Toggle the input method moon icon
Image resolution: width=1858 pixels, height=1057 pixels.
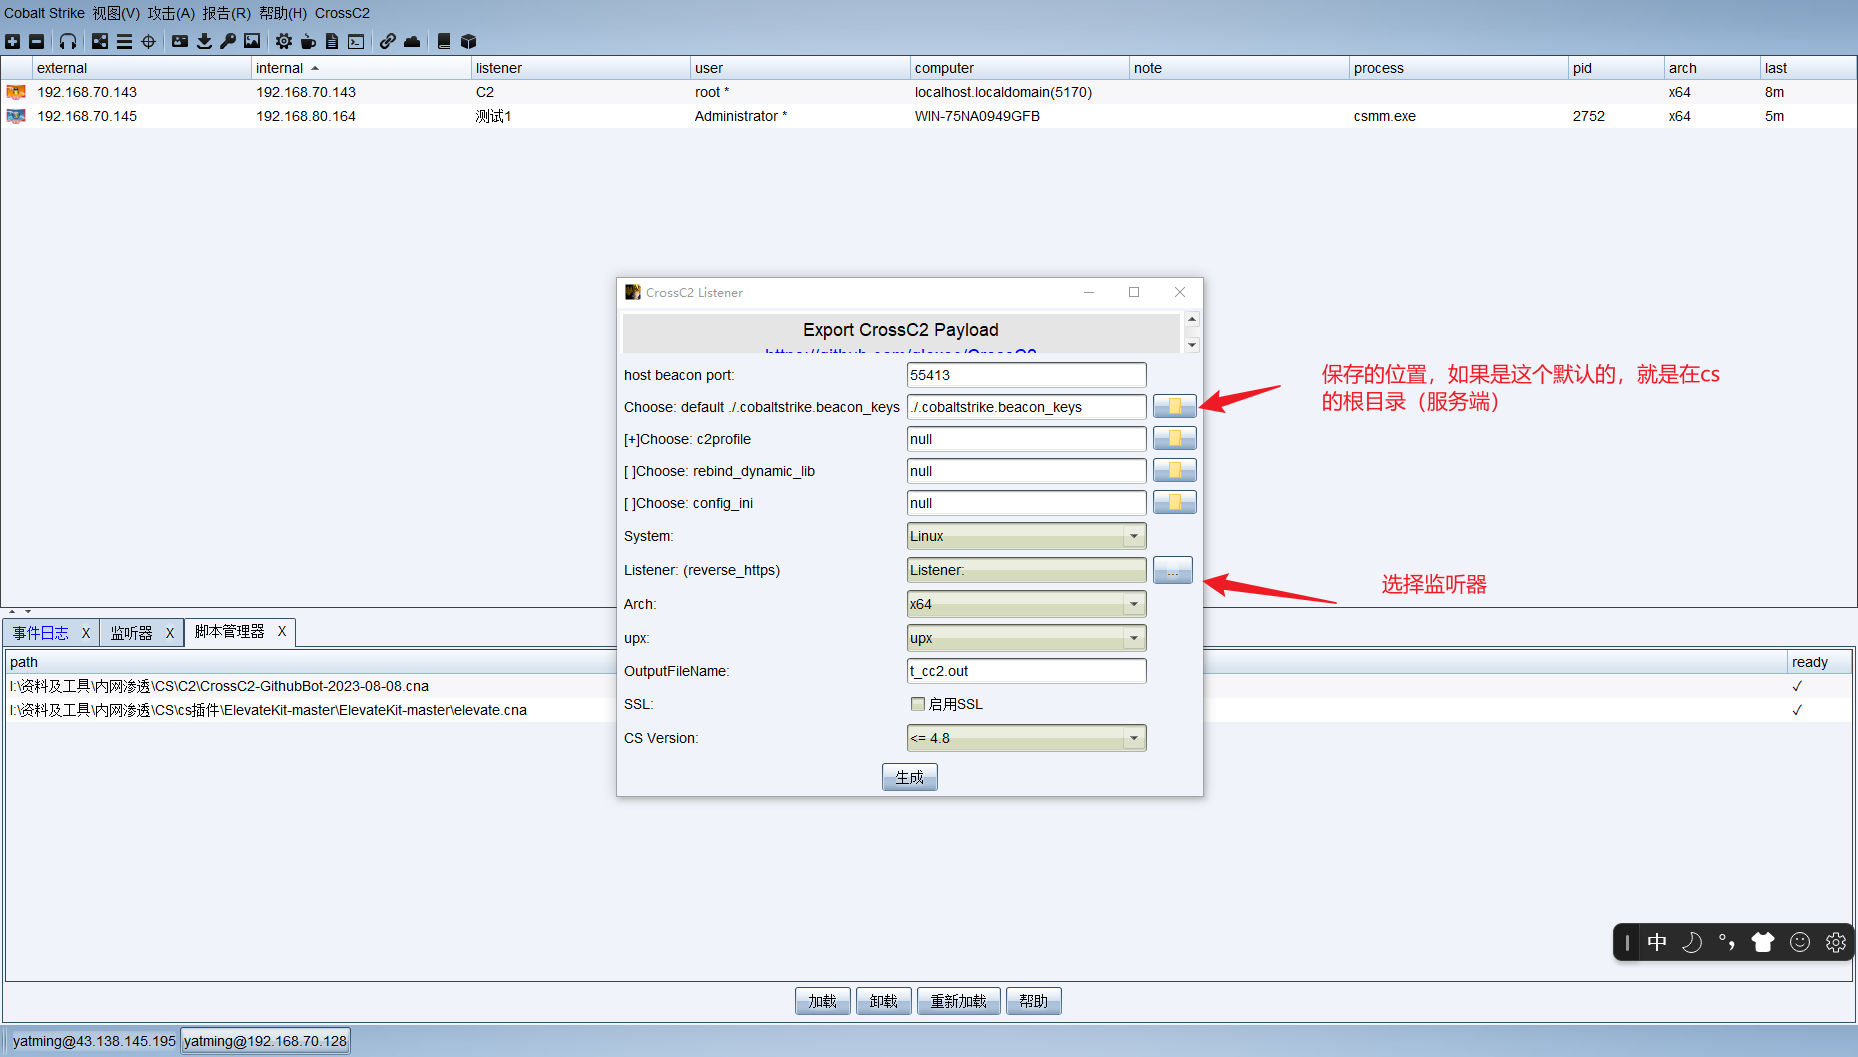[1692, 942]
